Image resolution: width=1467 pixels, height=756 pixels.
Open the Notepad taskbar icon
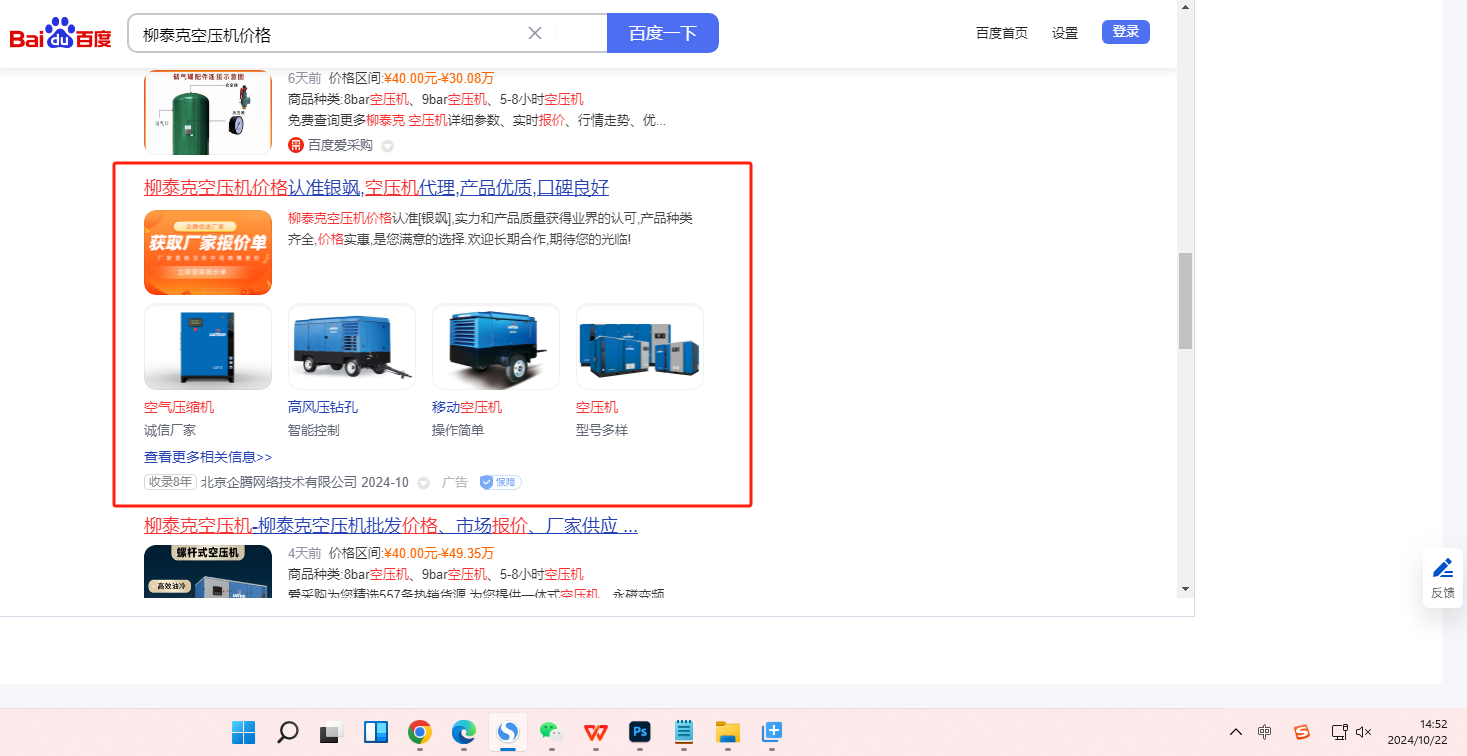coord(684,732)
